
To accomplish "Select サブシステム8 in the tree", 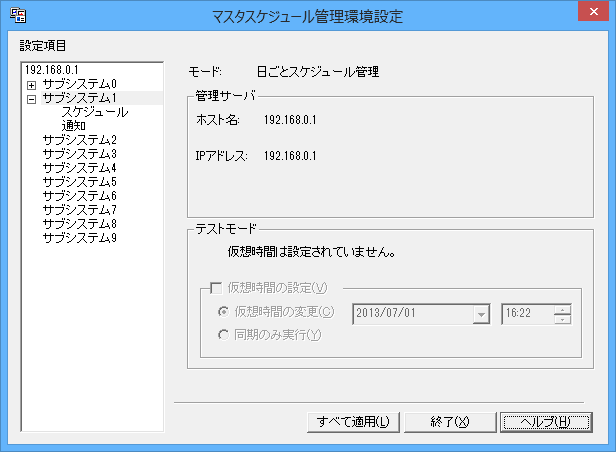I will coord(79,223).
